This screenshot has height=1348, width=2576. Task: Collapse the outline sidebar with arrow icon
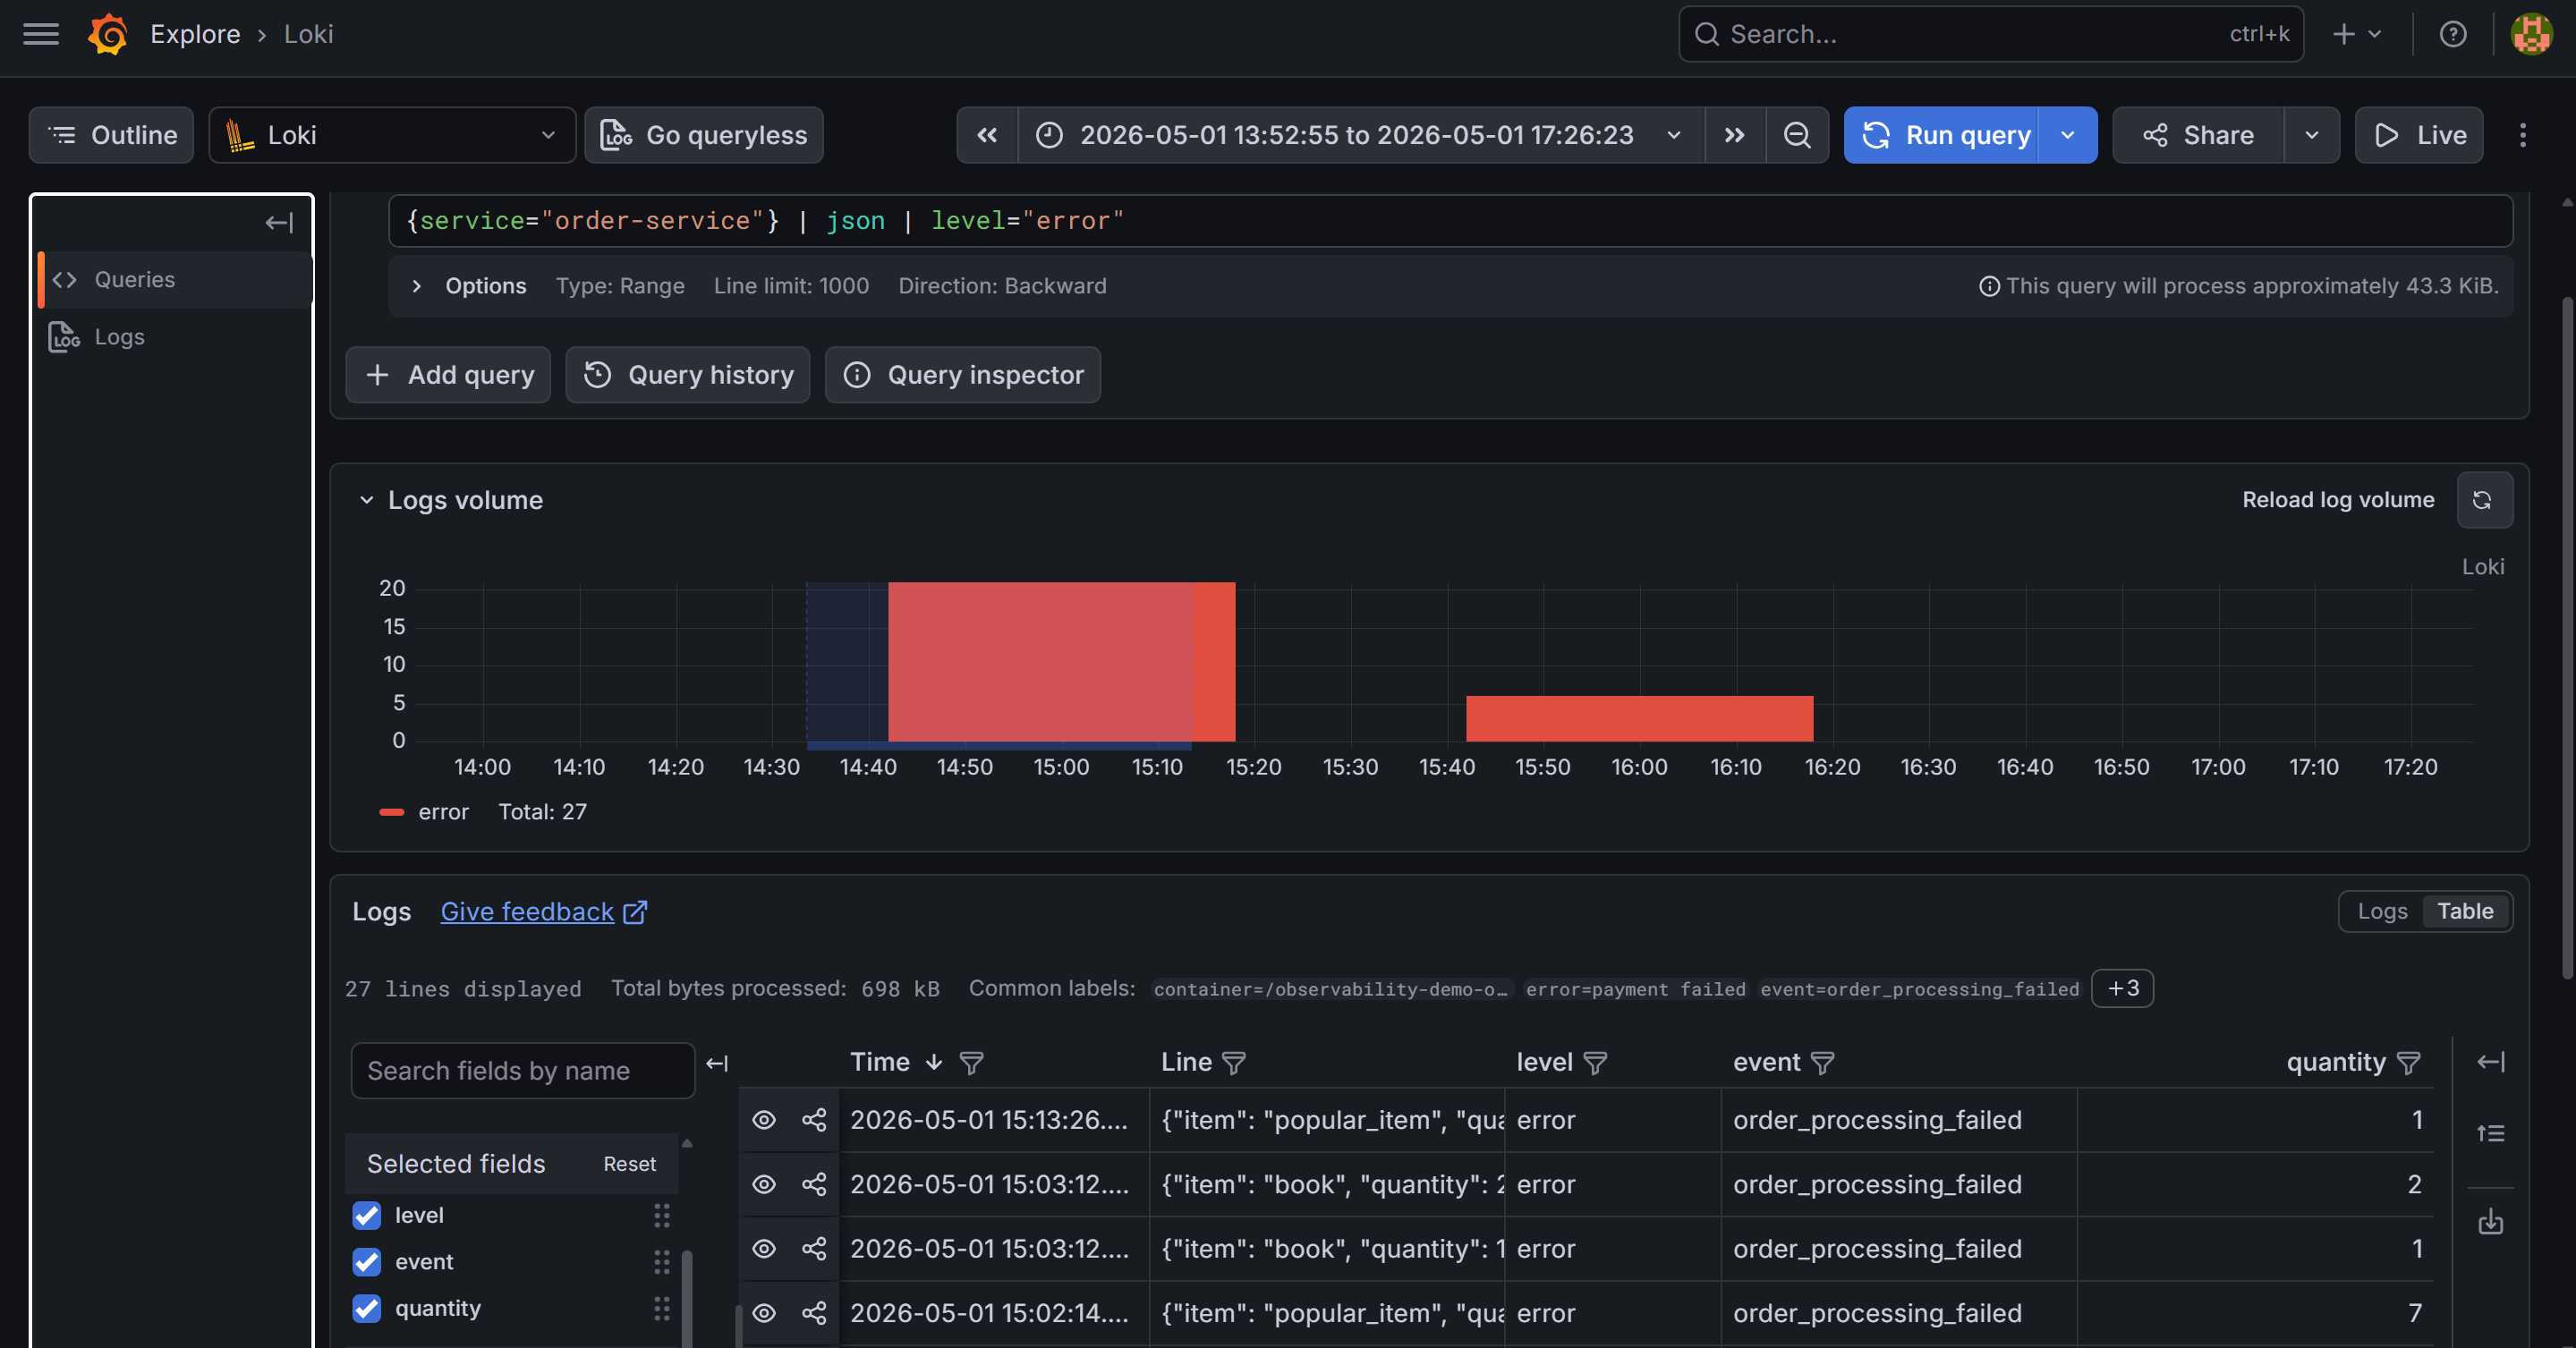tap(279, 223)
